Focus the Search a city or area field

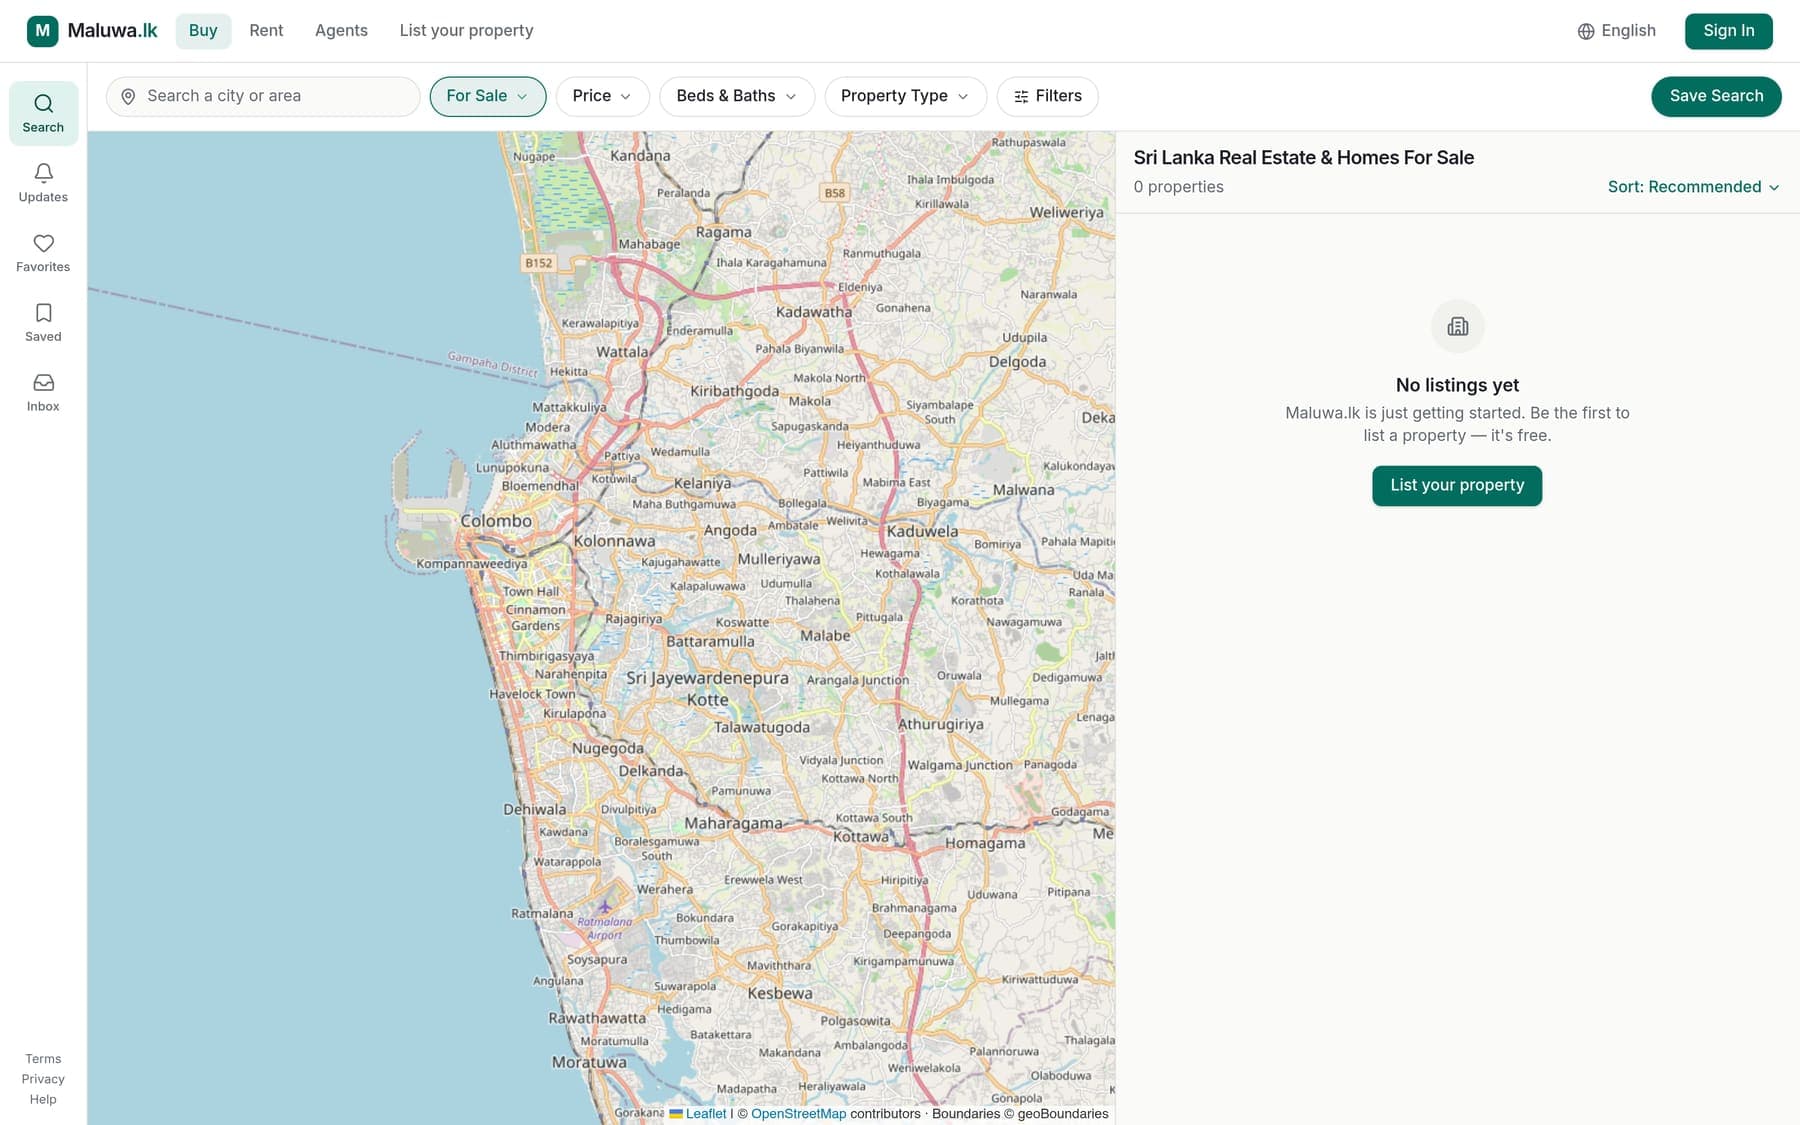pos(263,96)
